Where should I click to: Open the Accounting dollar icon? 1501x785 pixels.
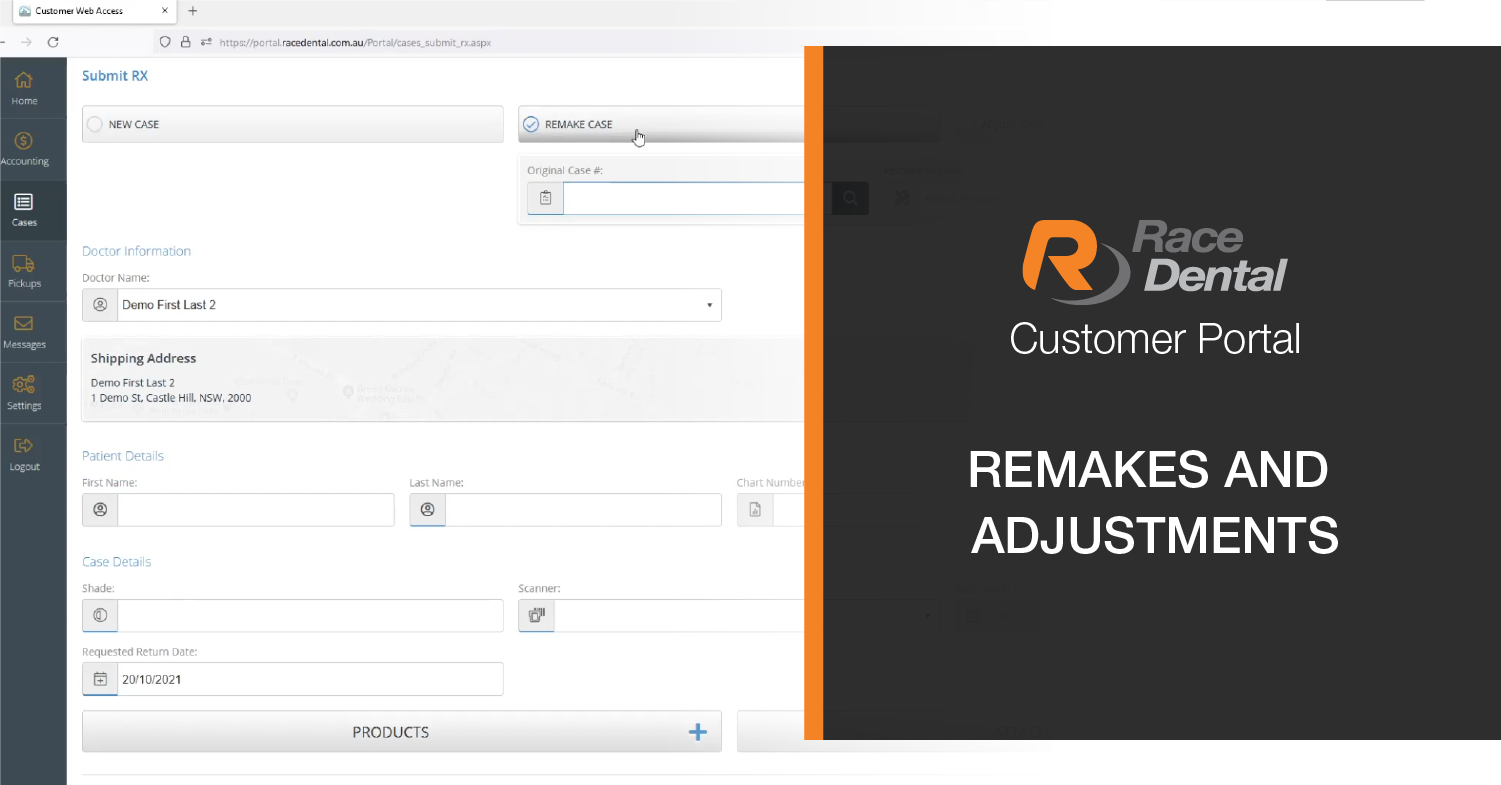24,142
